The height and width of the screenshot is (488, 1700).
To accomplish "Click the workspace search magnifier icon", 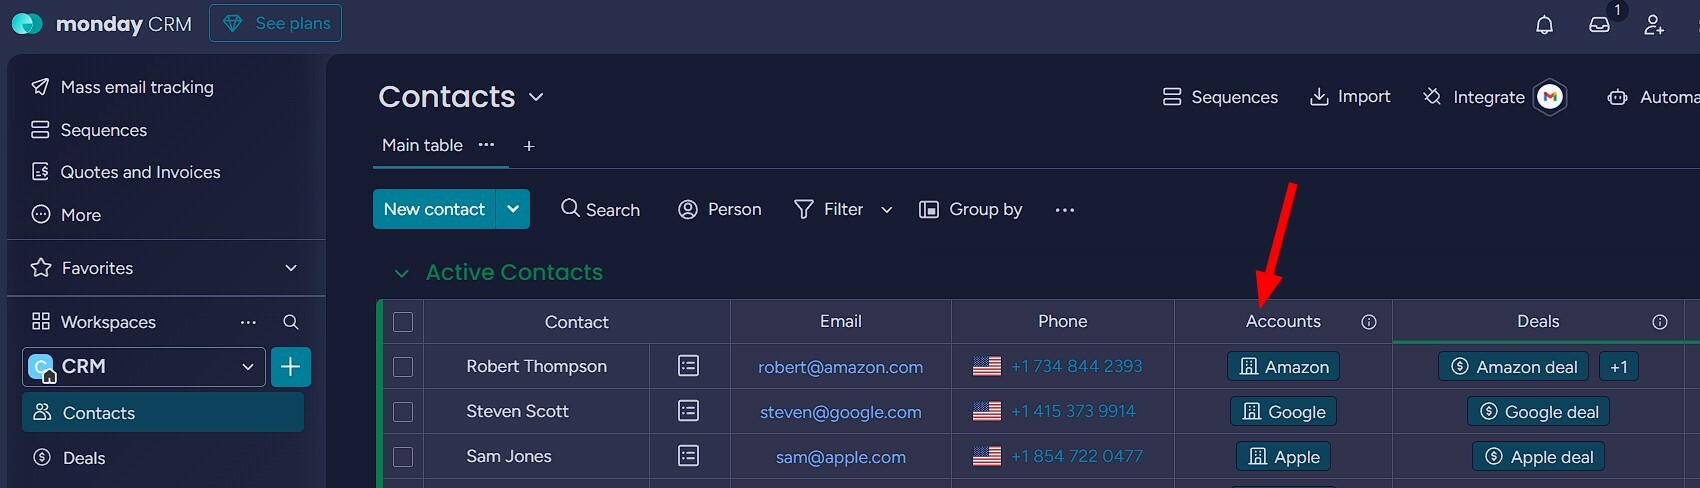I will point(291,322).
